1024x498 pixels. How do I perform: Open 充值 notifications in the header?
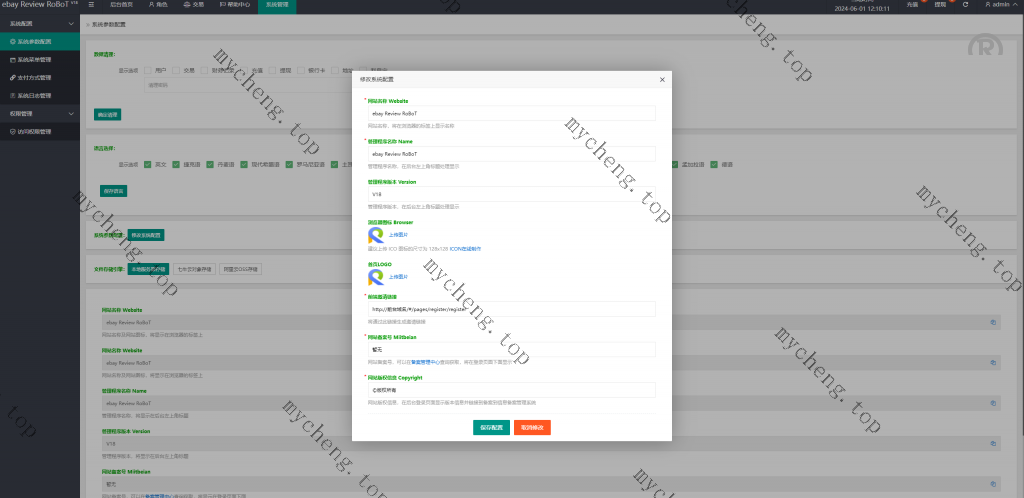912,5
